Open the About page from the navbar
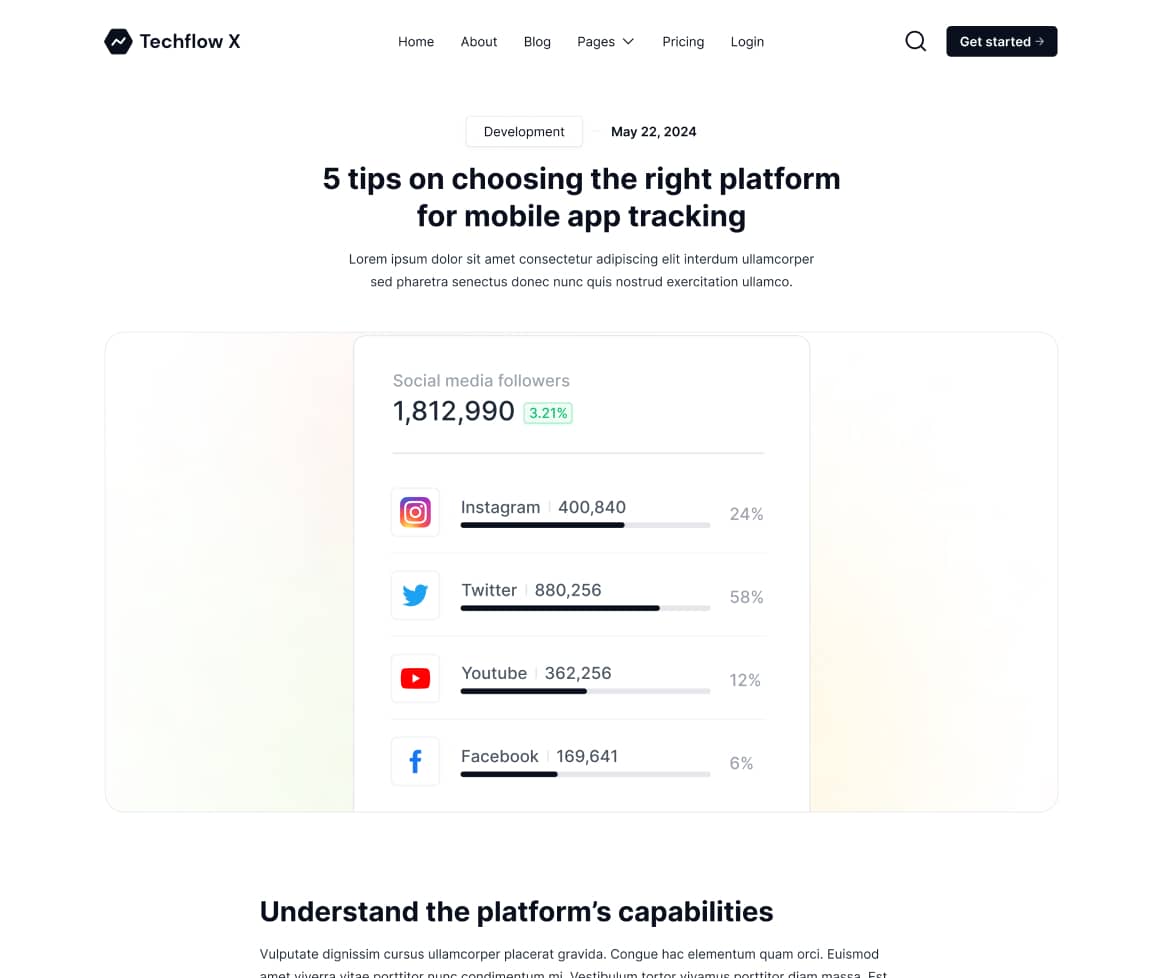The image size is (1164, 978). [479, 42]
